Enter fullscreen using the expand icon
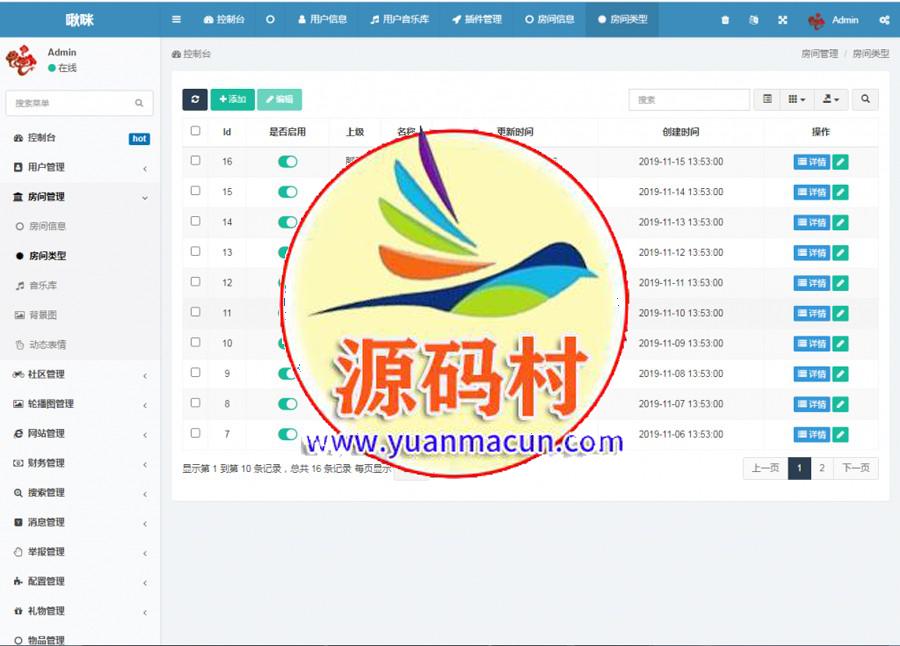The image size is (900, 646). [782, 20]
